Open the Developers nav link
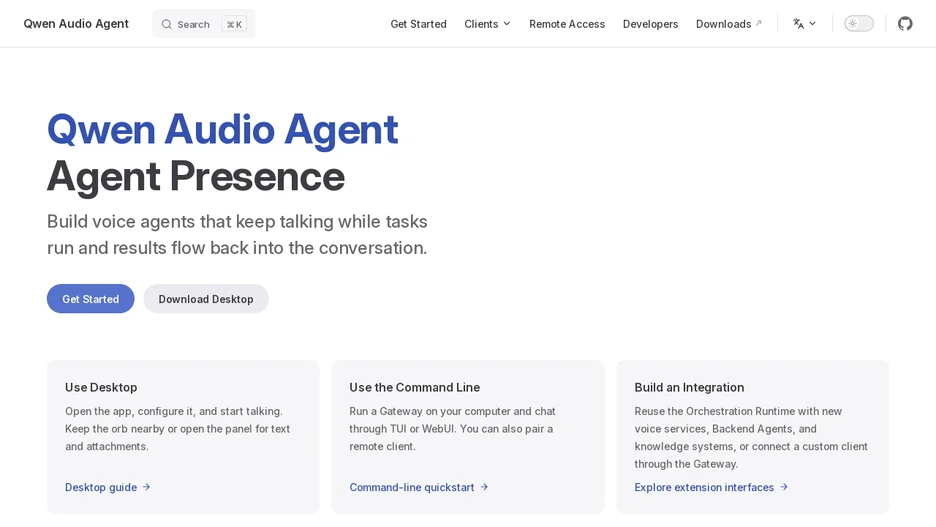The width and height of the screenshot is (936, 527). click(x=650, y=24)
